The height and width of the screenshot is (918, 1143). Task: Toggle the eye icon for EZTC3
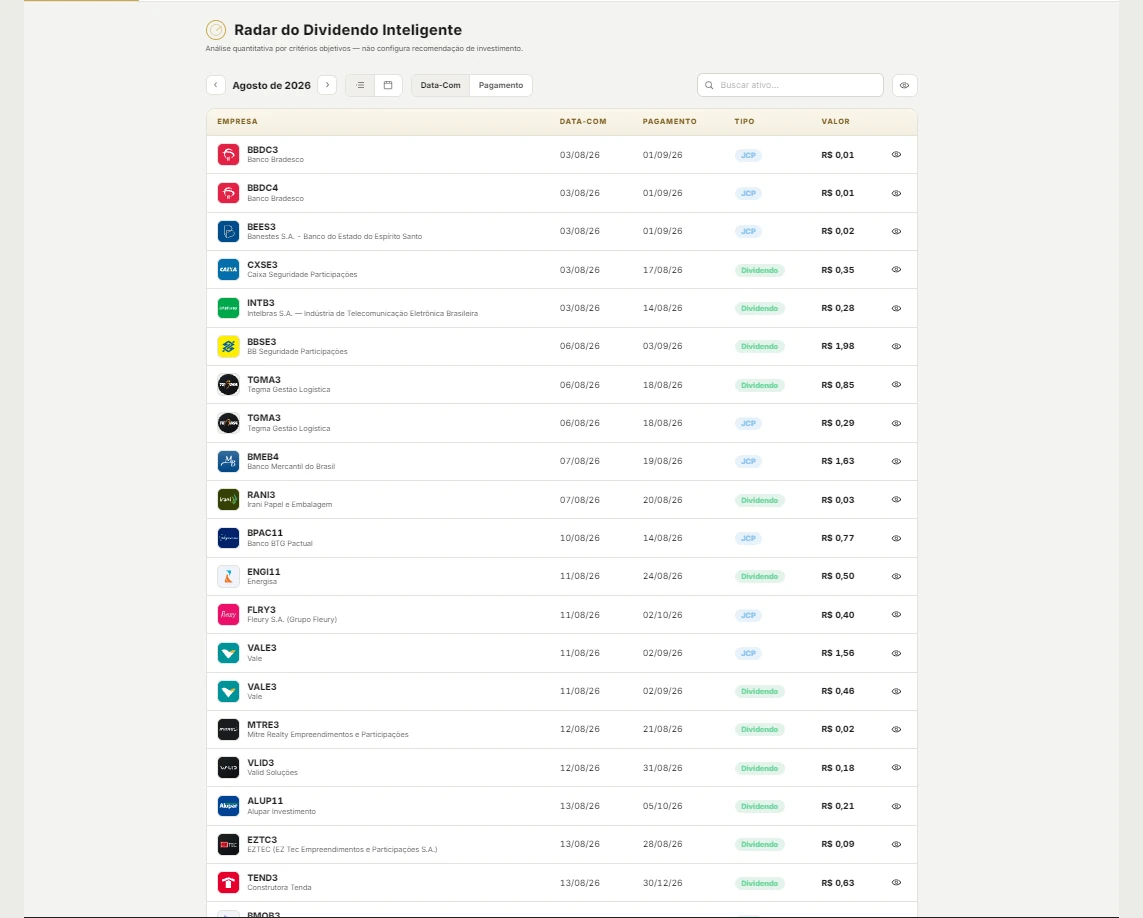pos(897,844)
